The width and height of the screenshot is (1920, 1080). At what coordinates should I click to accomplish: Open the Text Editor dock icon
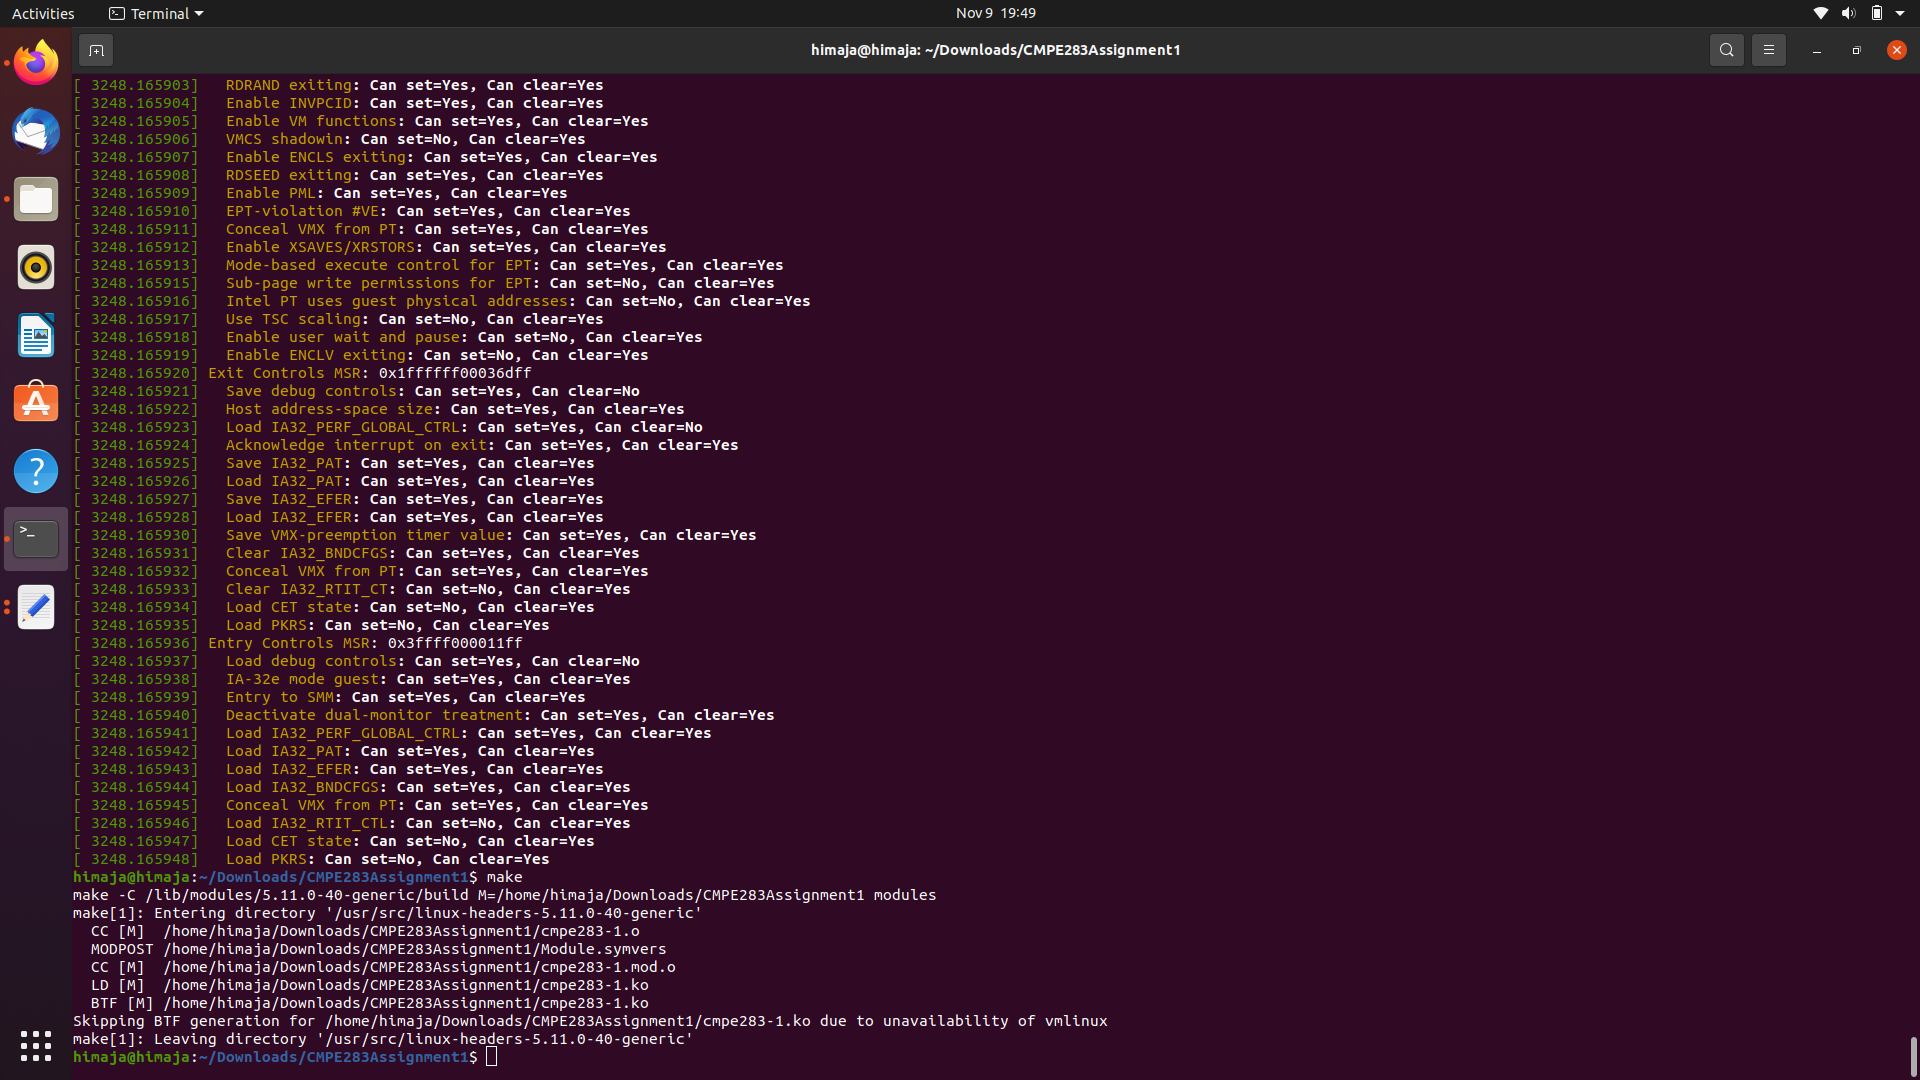pyautogui.click(x=36, y=607)
